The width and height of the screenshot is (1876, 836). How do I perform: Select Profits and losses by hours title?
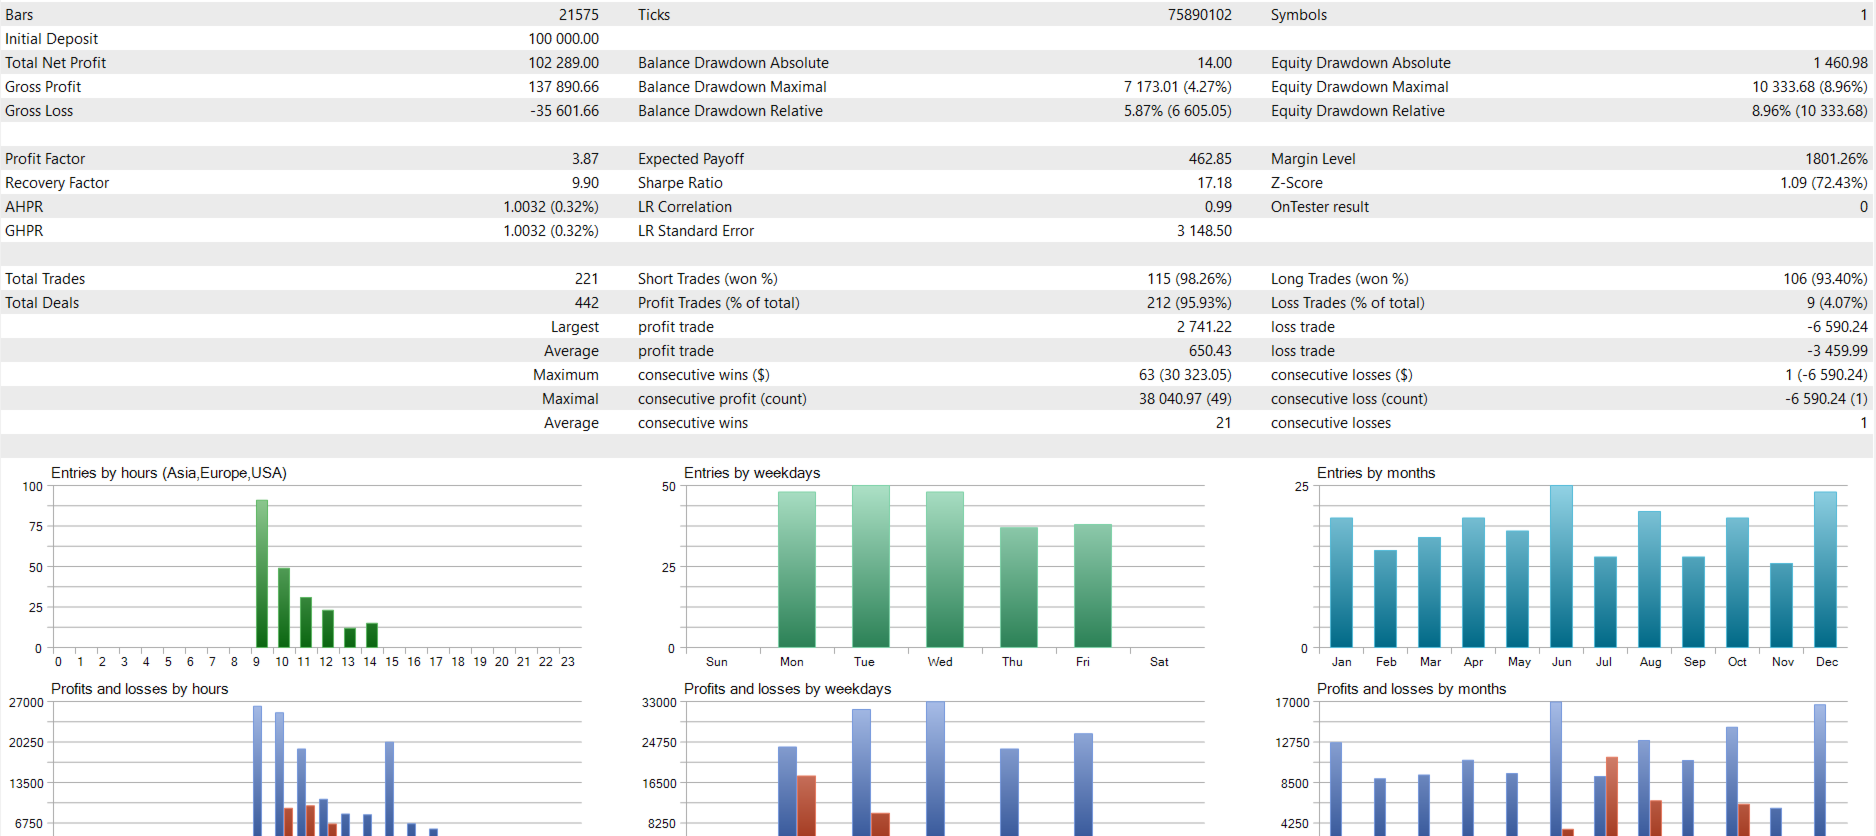click(x=140, y=689)
